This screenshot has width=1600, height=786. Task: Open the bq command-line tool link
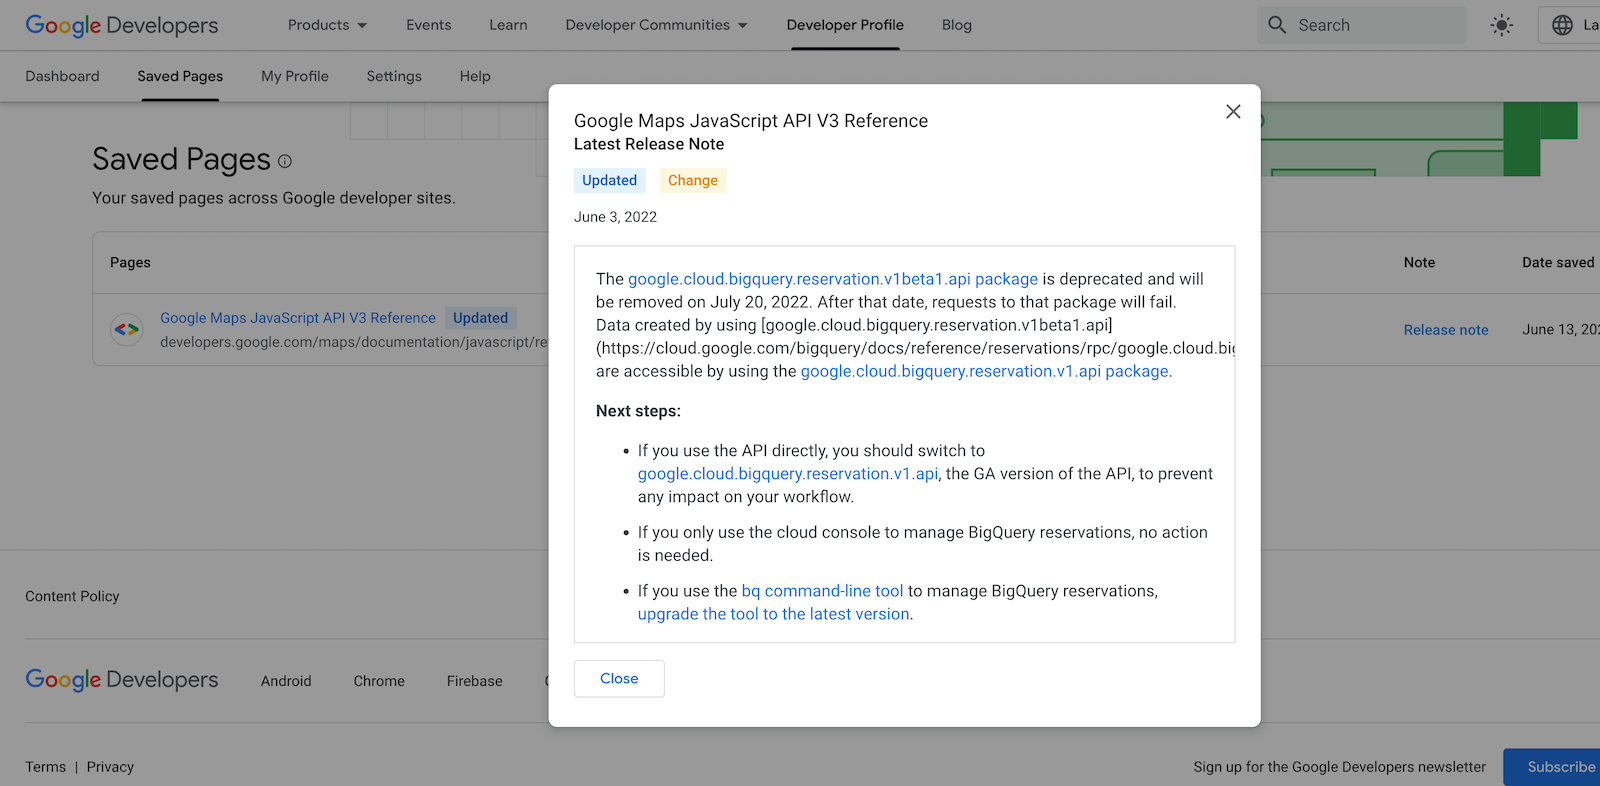[x=822, y=591]
